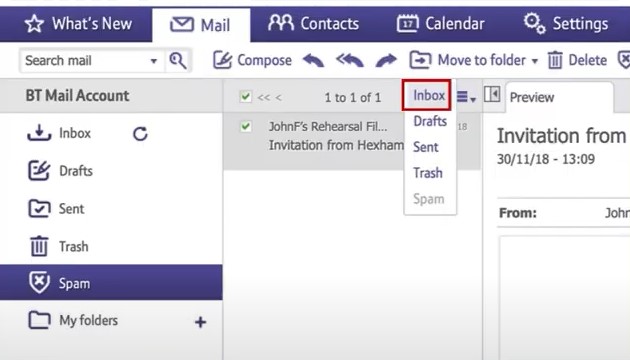Image resolution: width=630 pixels, height=360 pixels.
Task: Open the Trash folder in the sidebar
Action: point(59,246)
